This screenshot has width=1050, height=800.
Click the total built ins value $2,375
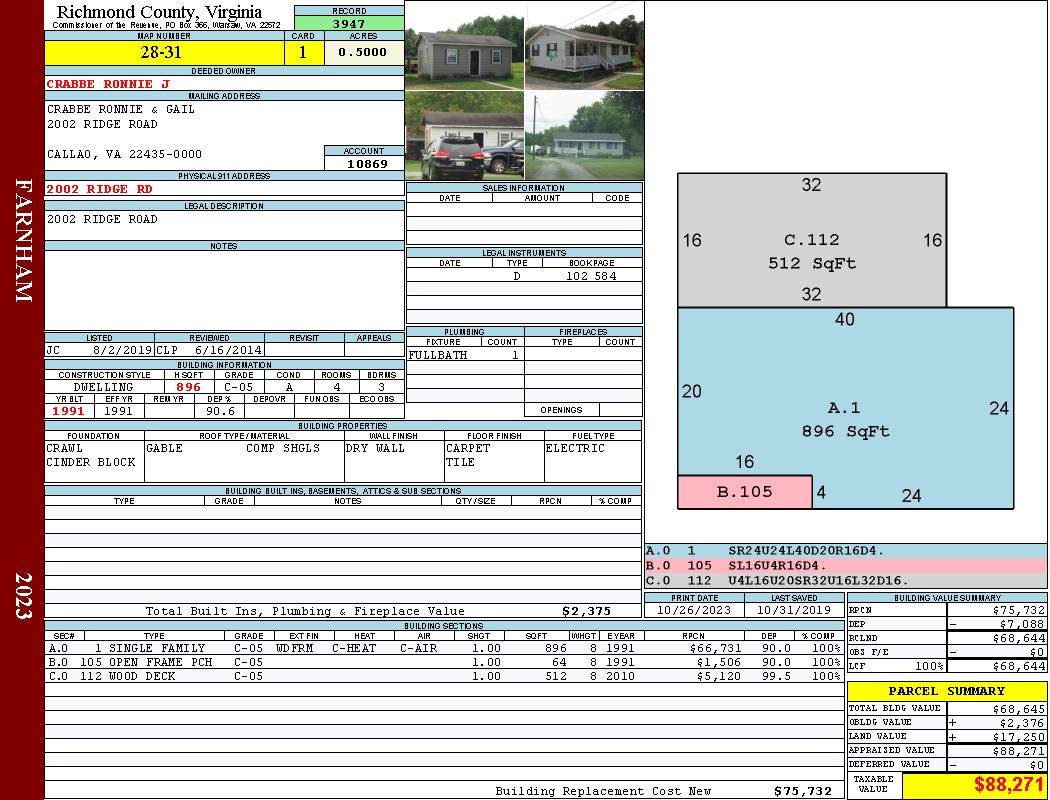(x=587, y=611)
